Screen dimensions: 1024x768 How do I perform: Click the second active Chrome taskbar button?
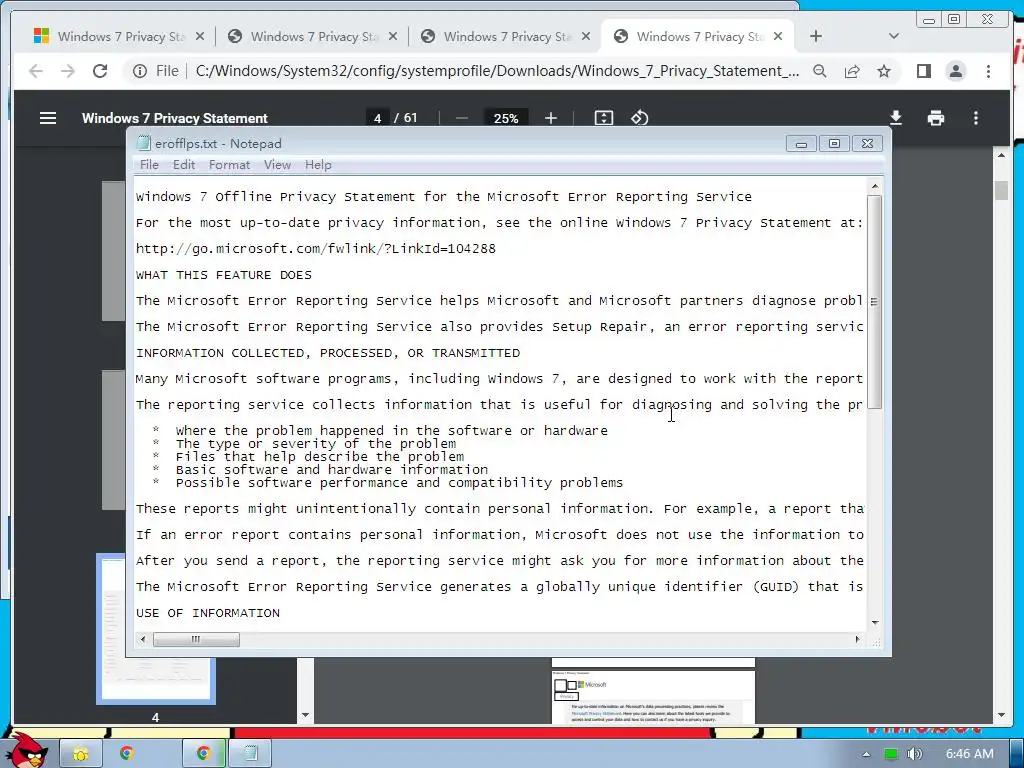point(203,754)
